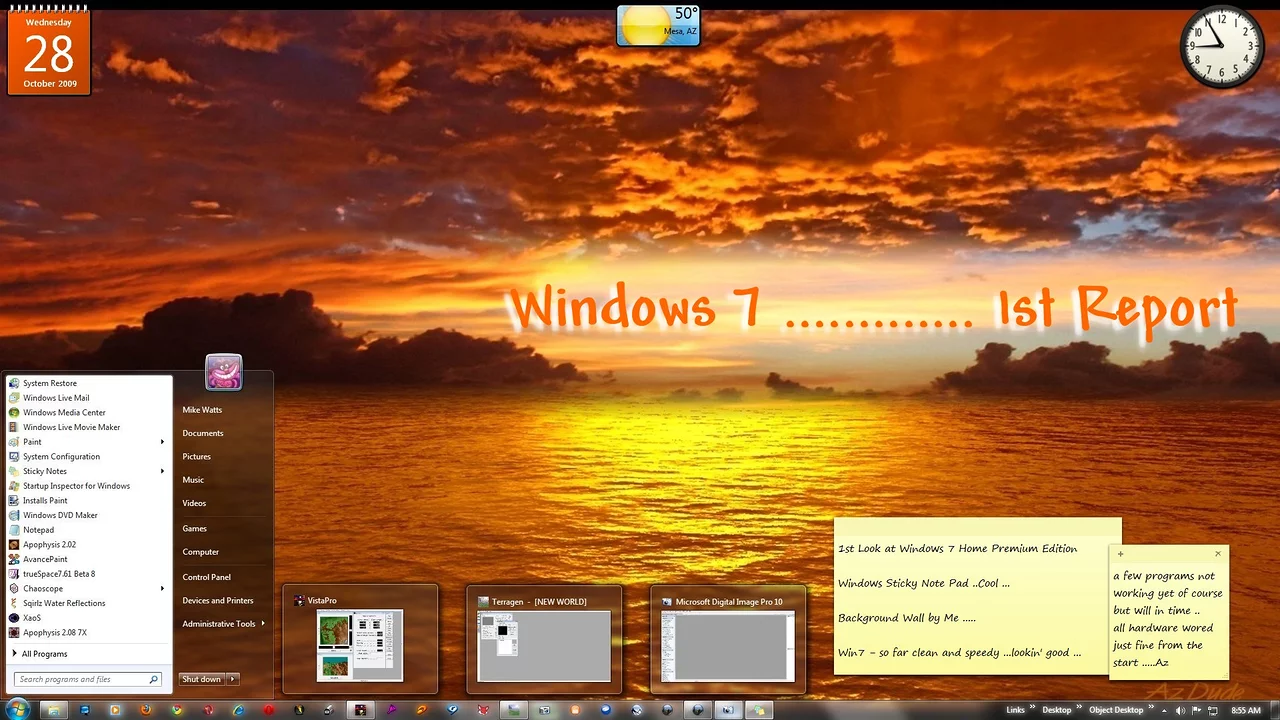The width and height of the screenshot is (1280, 720).
Task: Expand the Sticky Notes submenu arrow
Action: [x=162, y=471]
